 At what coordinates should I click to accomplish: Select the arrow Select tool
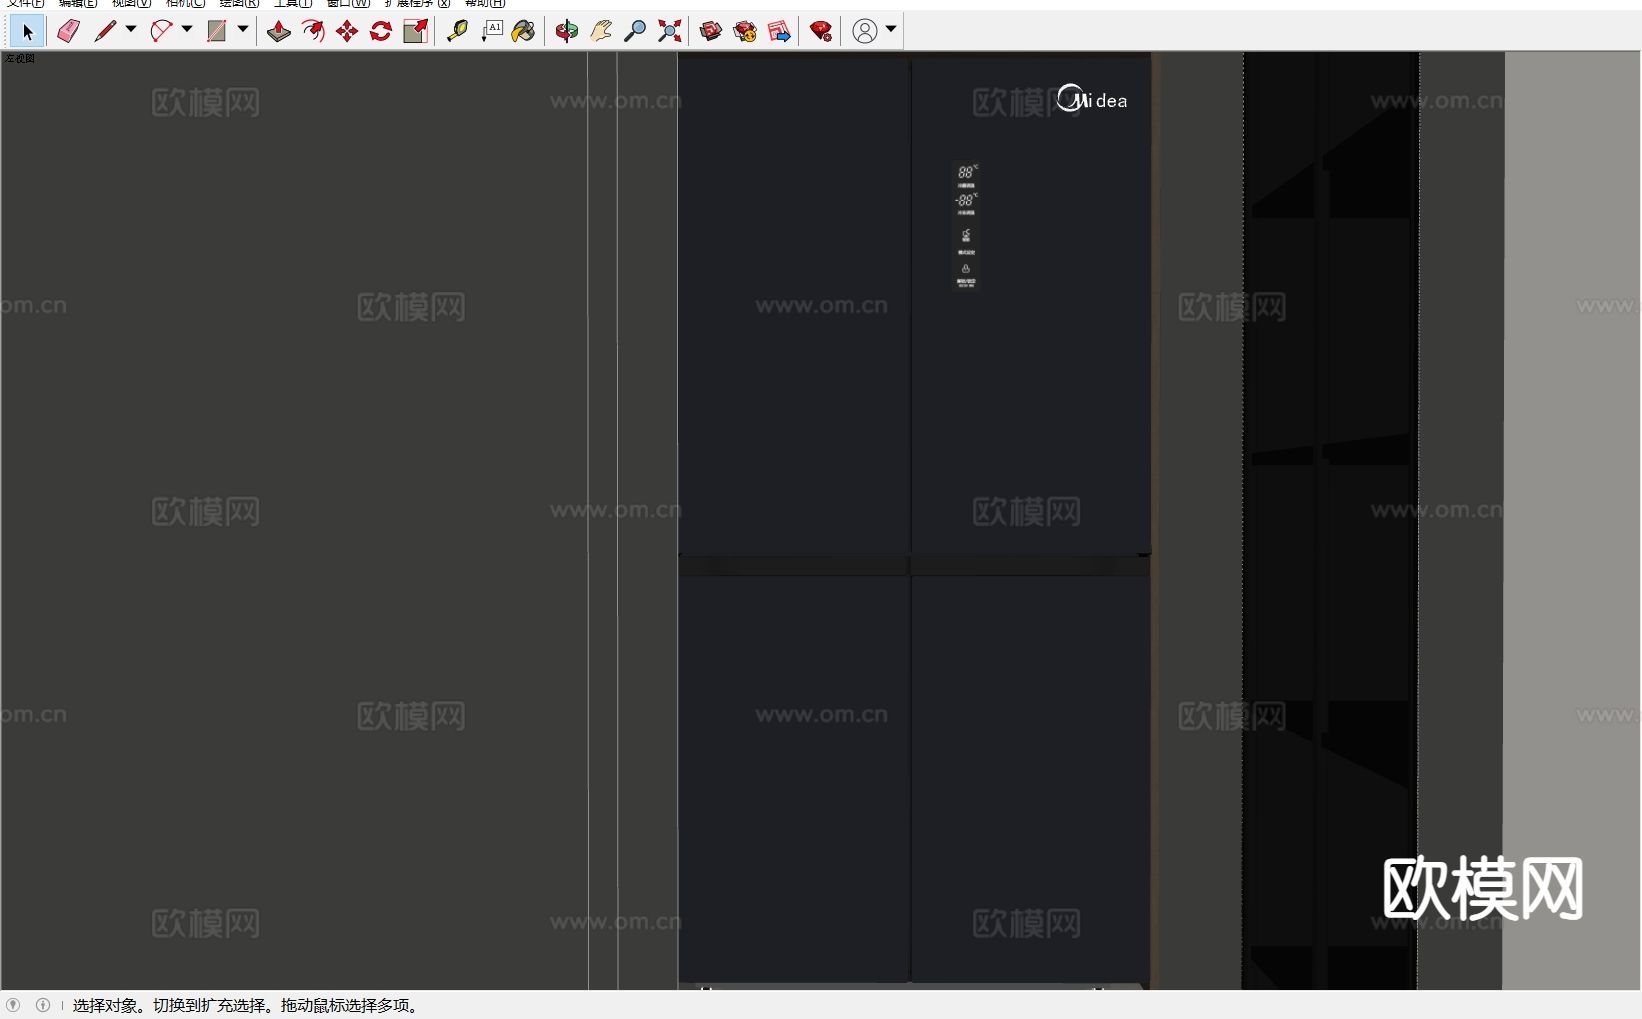[27, 32]
